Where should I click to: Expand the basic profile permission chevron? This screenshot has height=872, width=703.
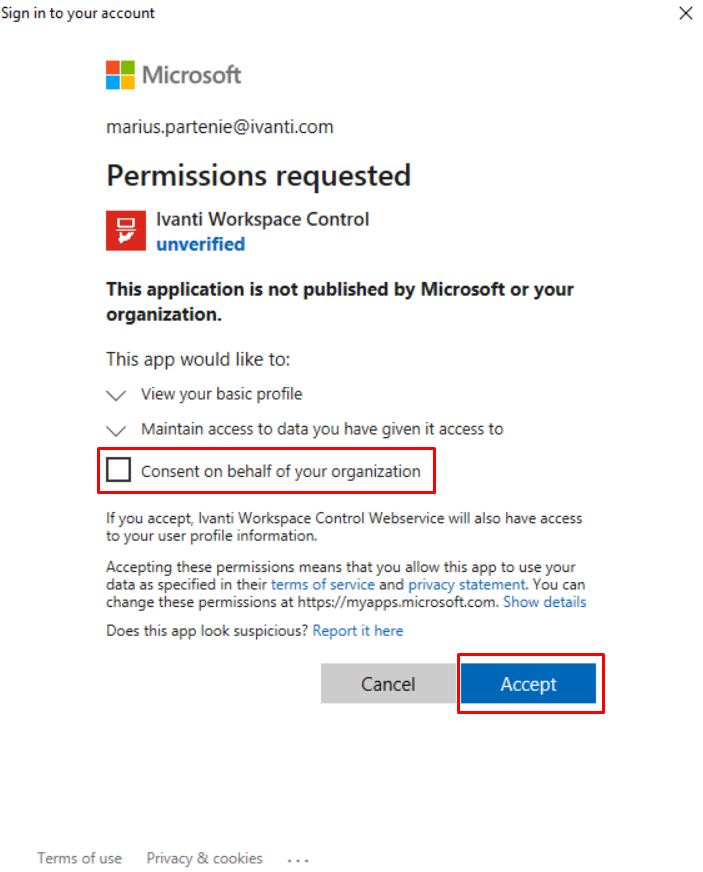pos(117,395)
